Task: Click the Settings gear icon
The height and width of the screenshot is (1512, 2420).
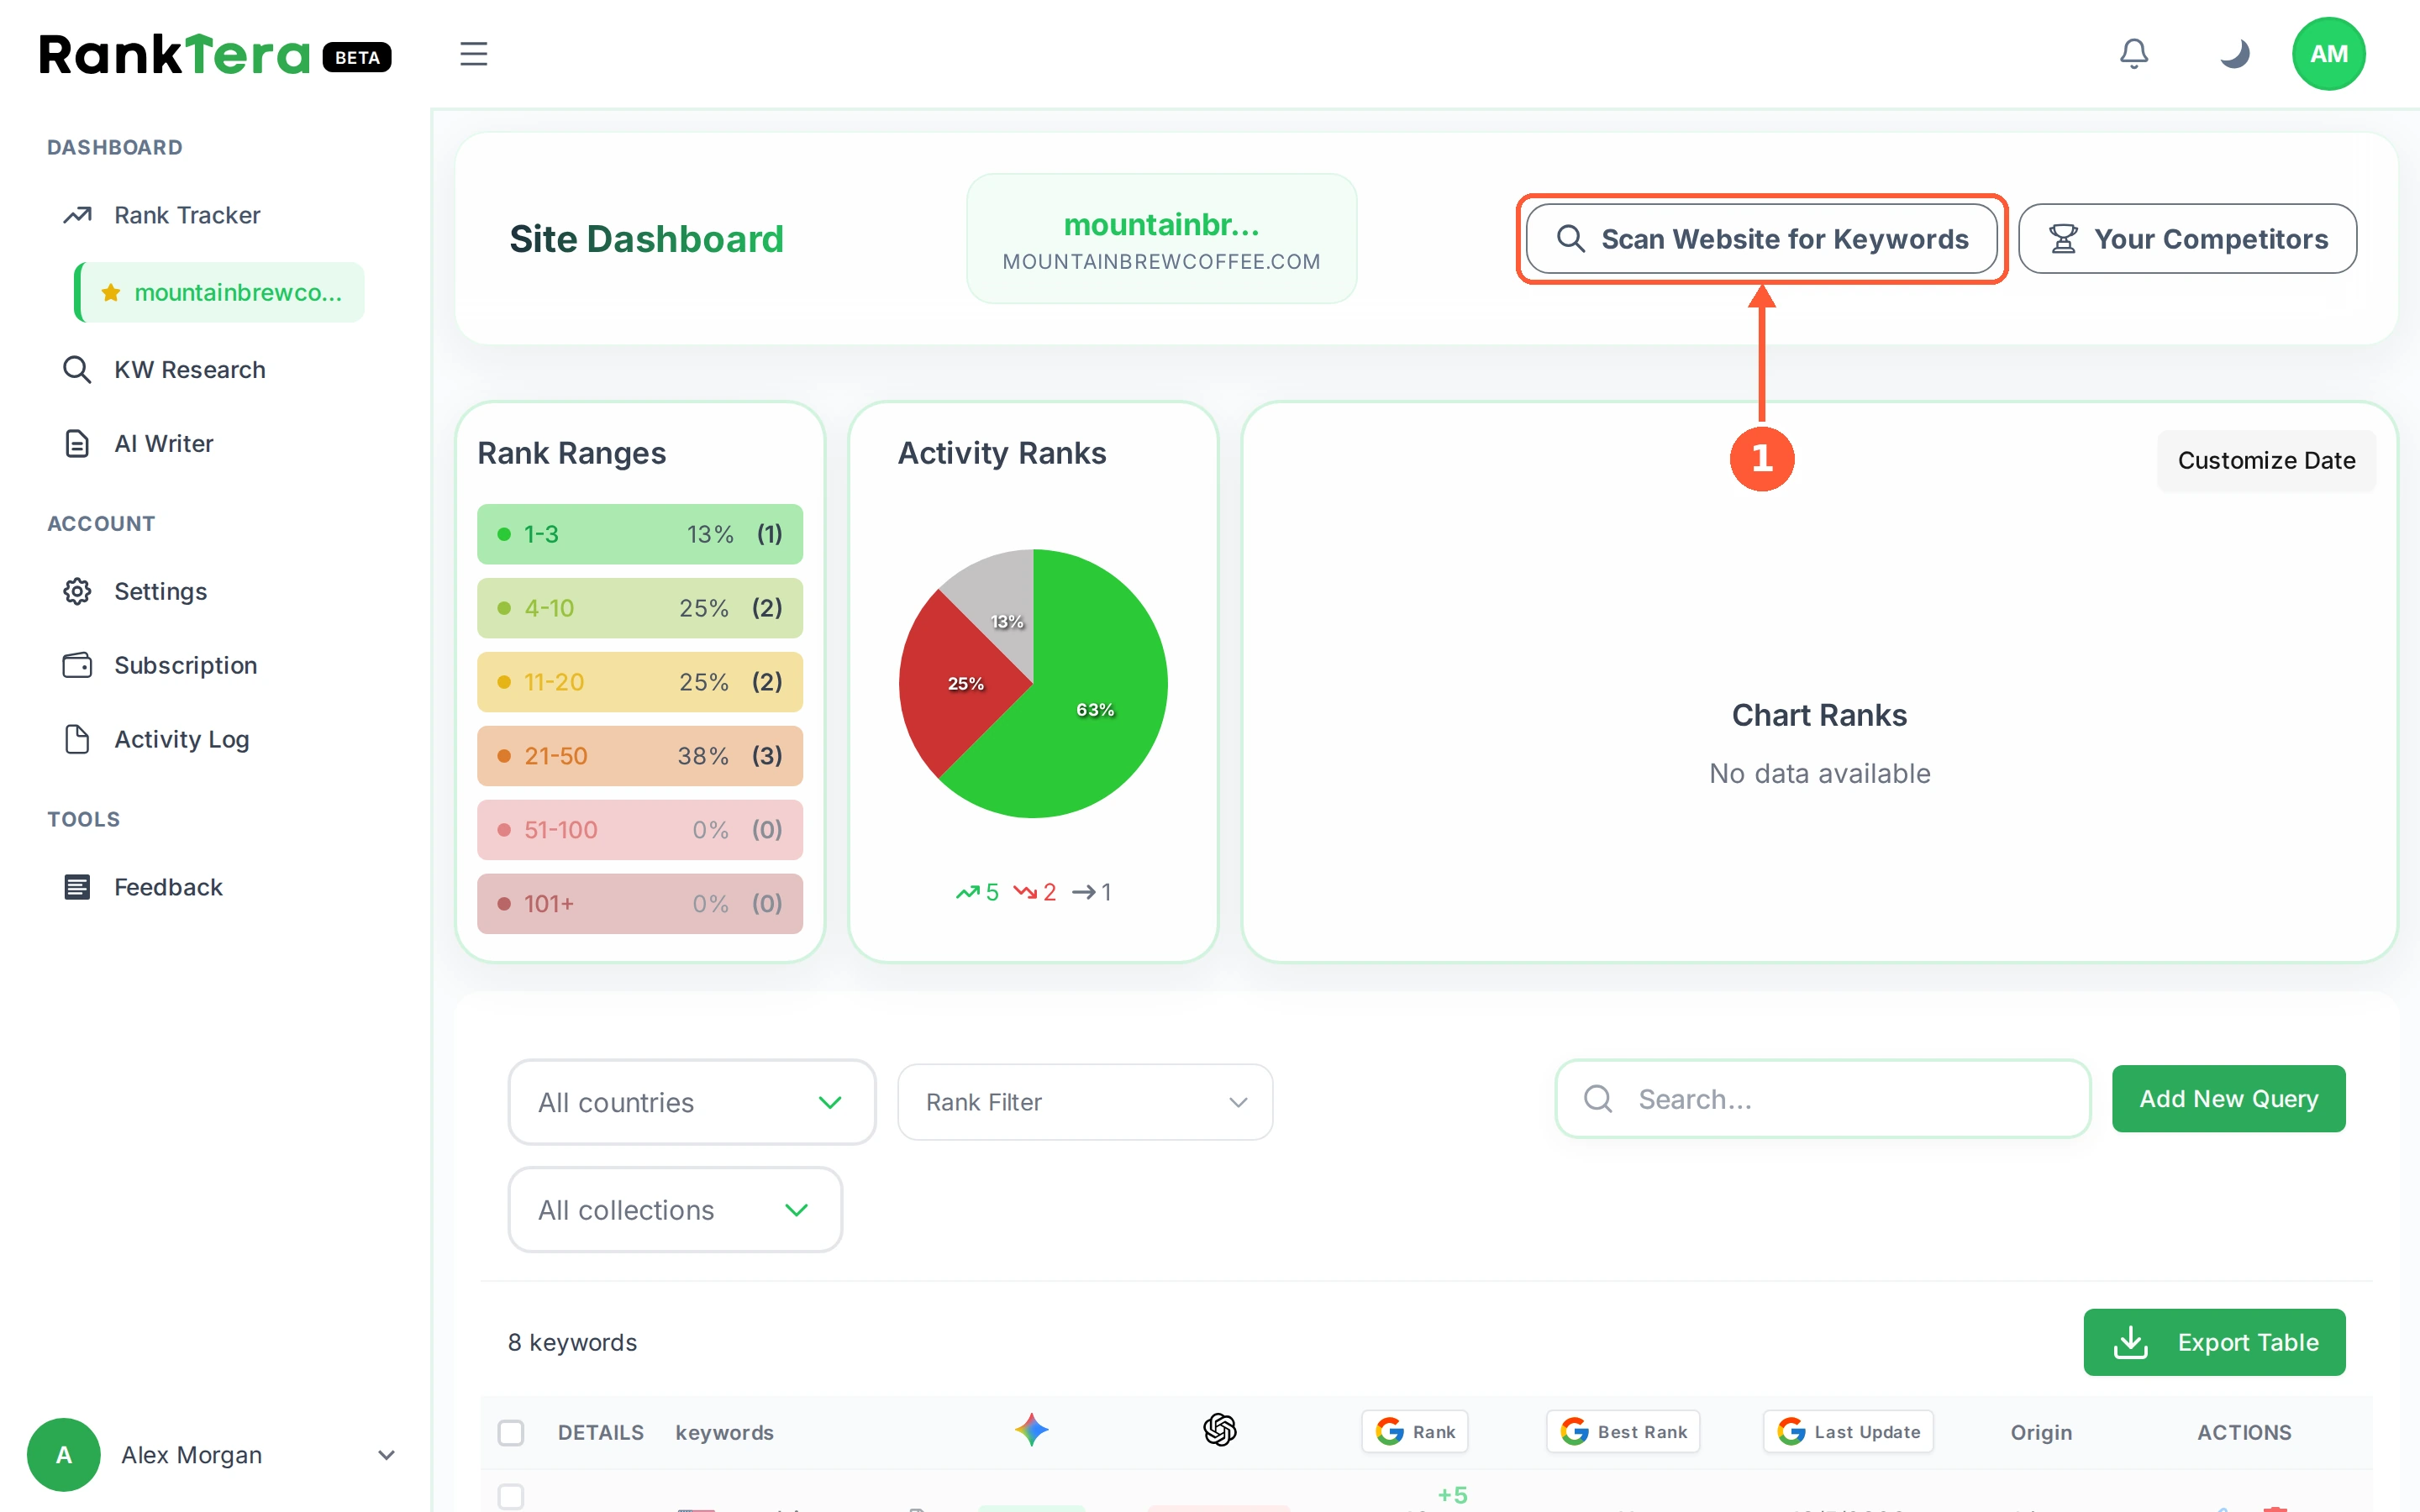Action: tap(77, 591)
